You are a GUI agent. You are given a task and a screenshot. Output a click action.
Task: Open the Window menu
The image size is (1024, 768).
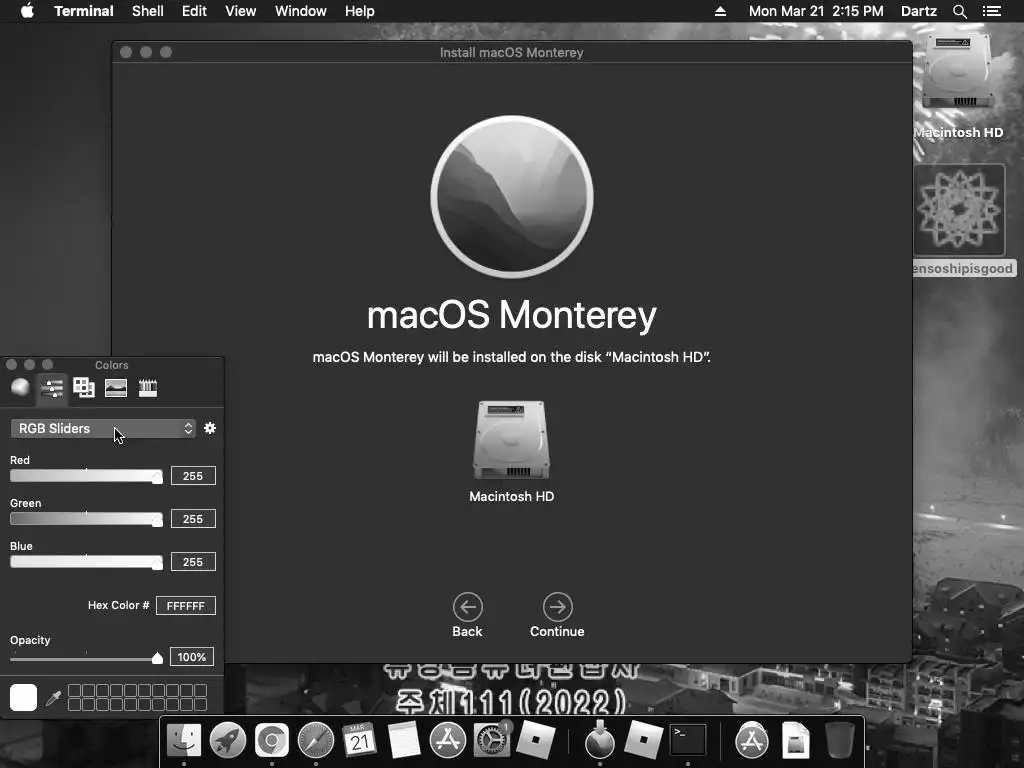[x=300, y=11]
